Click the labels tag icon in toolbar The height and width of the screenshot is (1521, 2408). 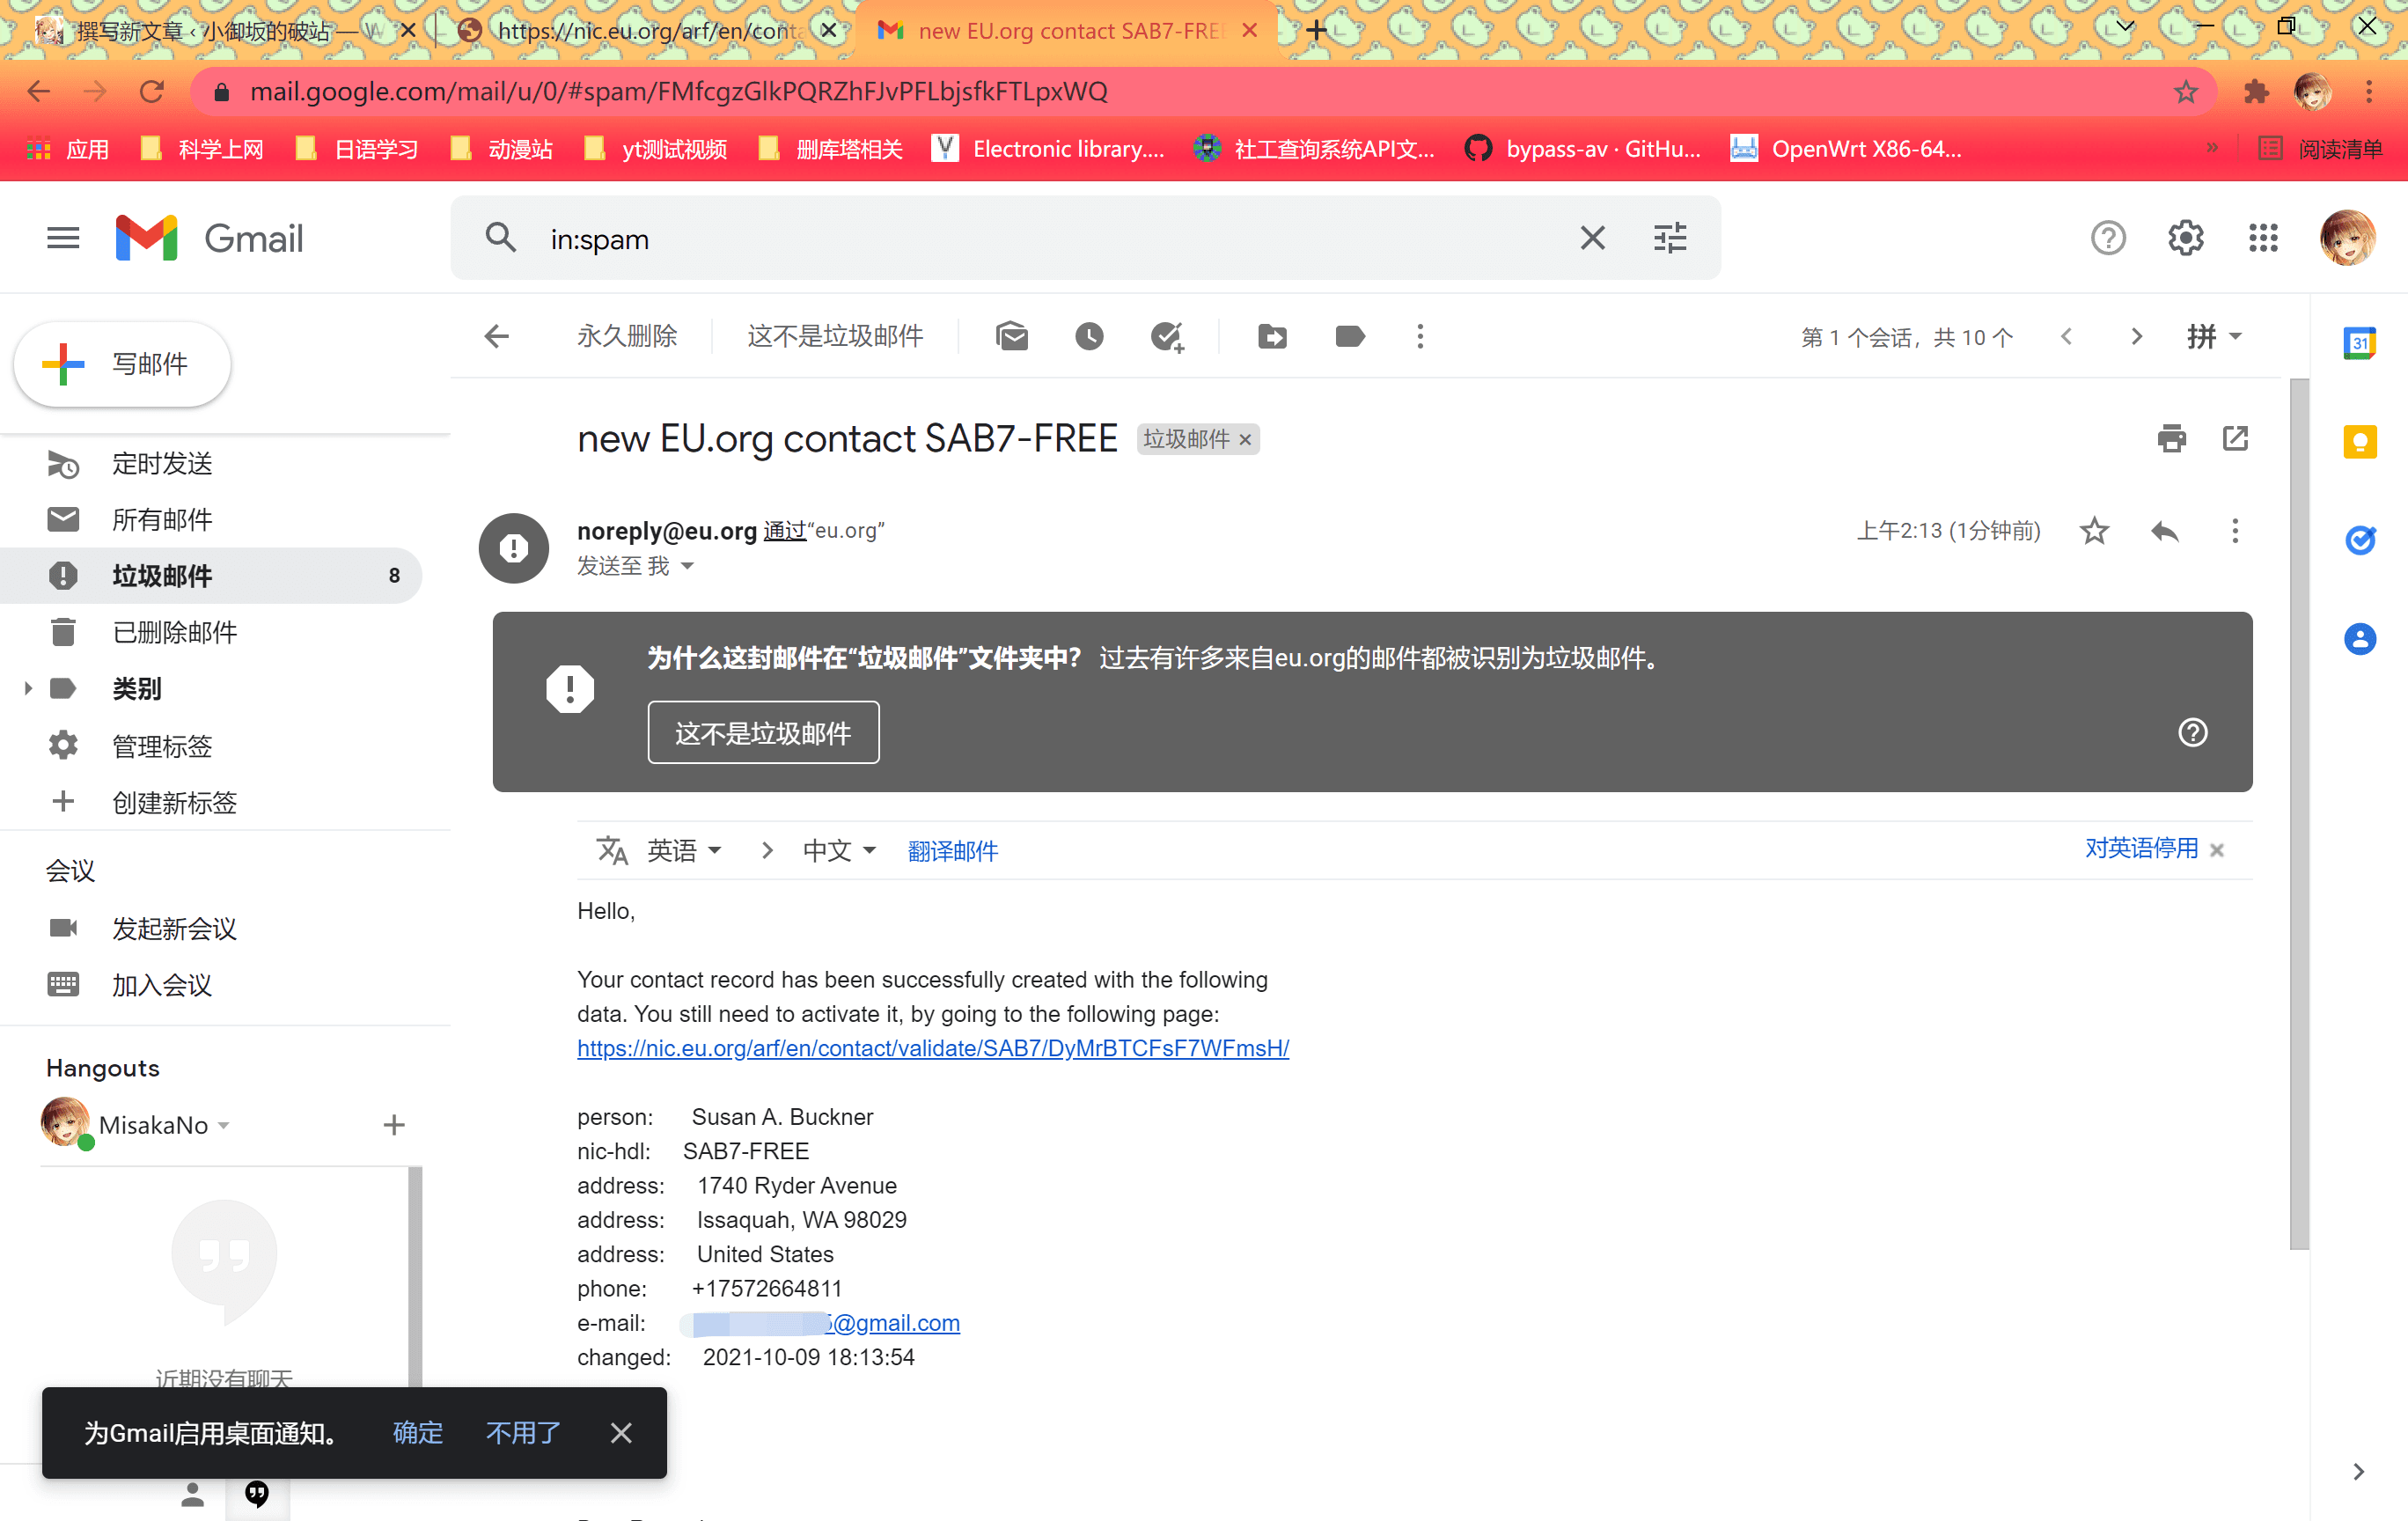tap(1349, 337)
